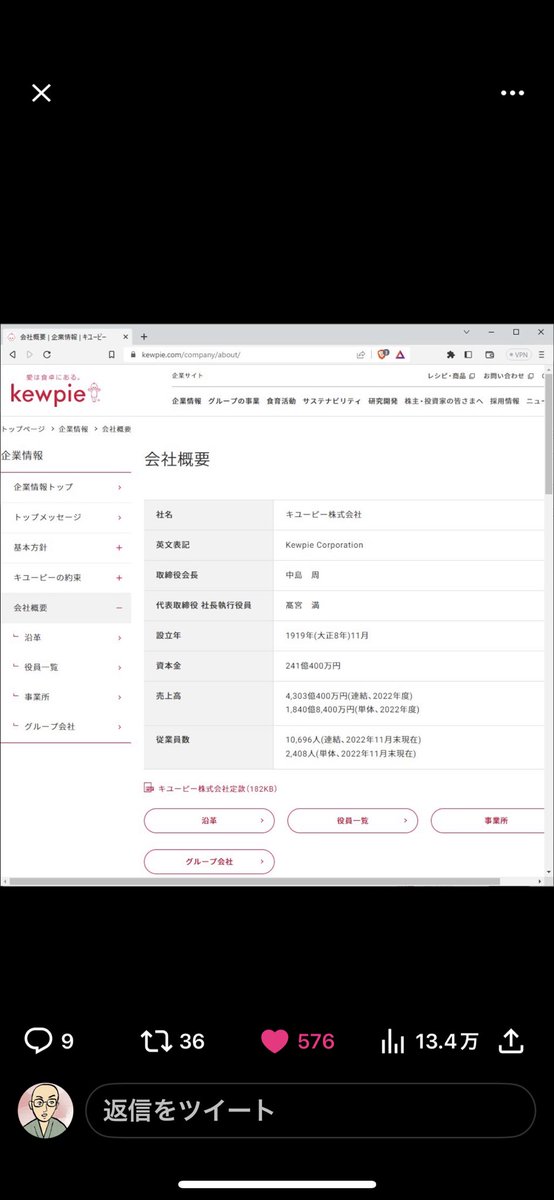Click the 10,696人 employee count
Screen dimensions: 554x1200
click(352, 739)
